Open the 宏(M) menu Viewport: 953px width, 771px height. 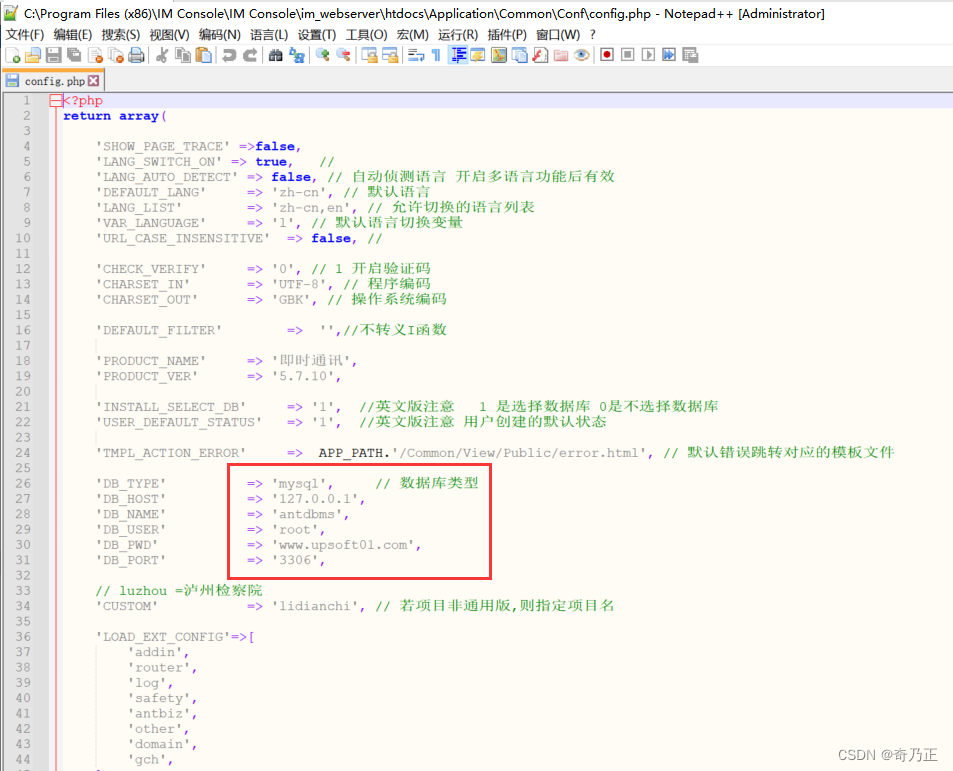point(412,35)
